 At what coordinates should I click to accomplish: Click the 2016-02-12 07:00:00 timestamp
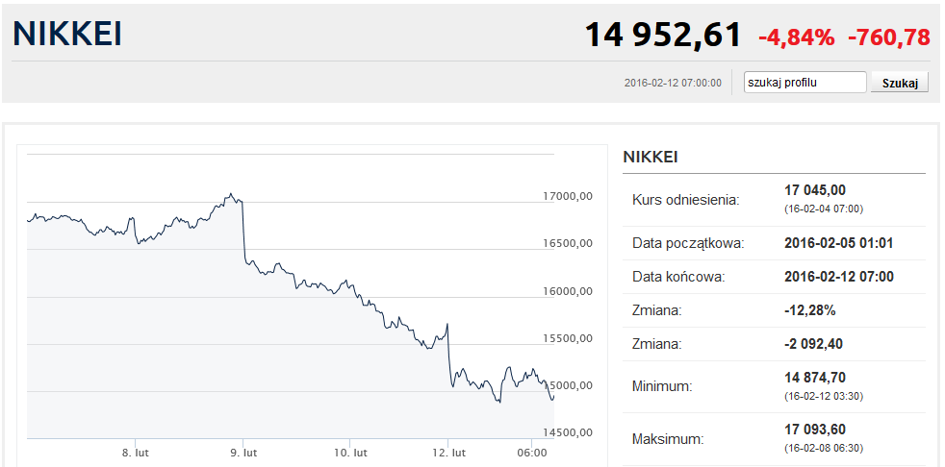[x=672, y=83]
